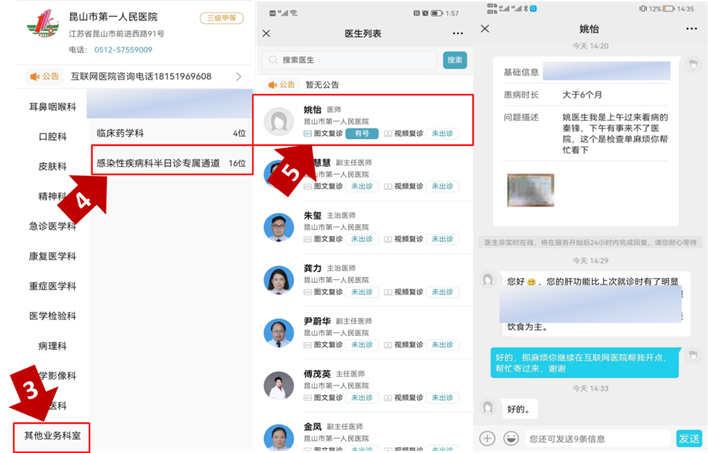Tap the 患病时长 大于6个月 row

[x=586, y=95]
